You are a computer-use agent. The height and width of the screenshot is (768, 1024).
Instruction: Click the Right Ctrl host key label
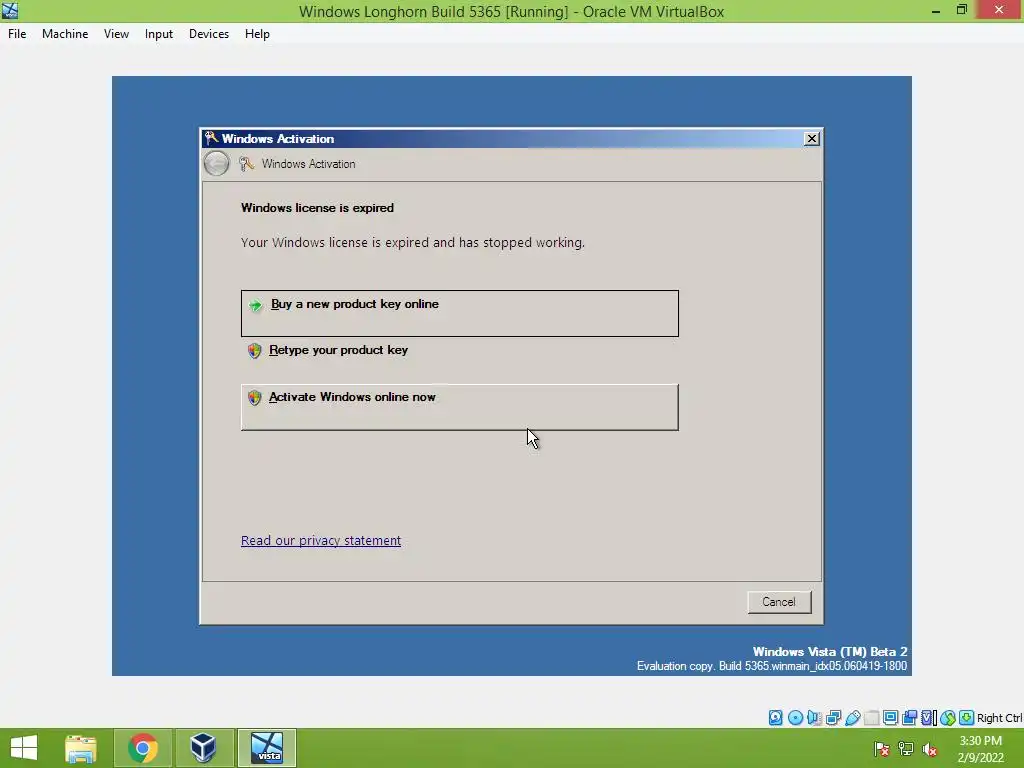click(x=1000, y=718)
